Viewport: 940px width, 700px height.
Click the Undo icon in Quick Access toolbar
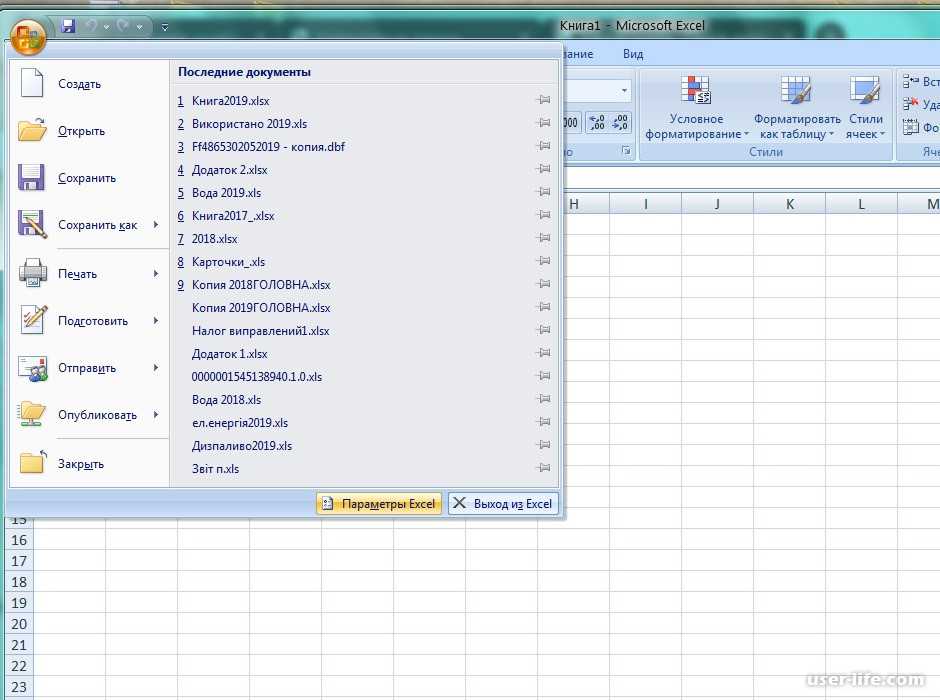(92, 26)
